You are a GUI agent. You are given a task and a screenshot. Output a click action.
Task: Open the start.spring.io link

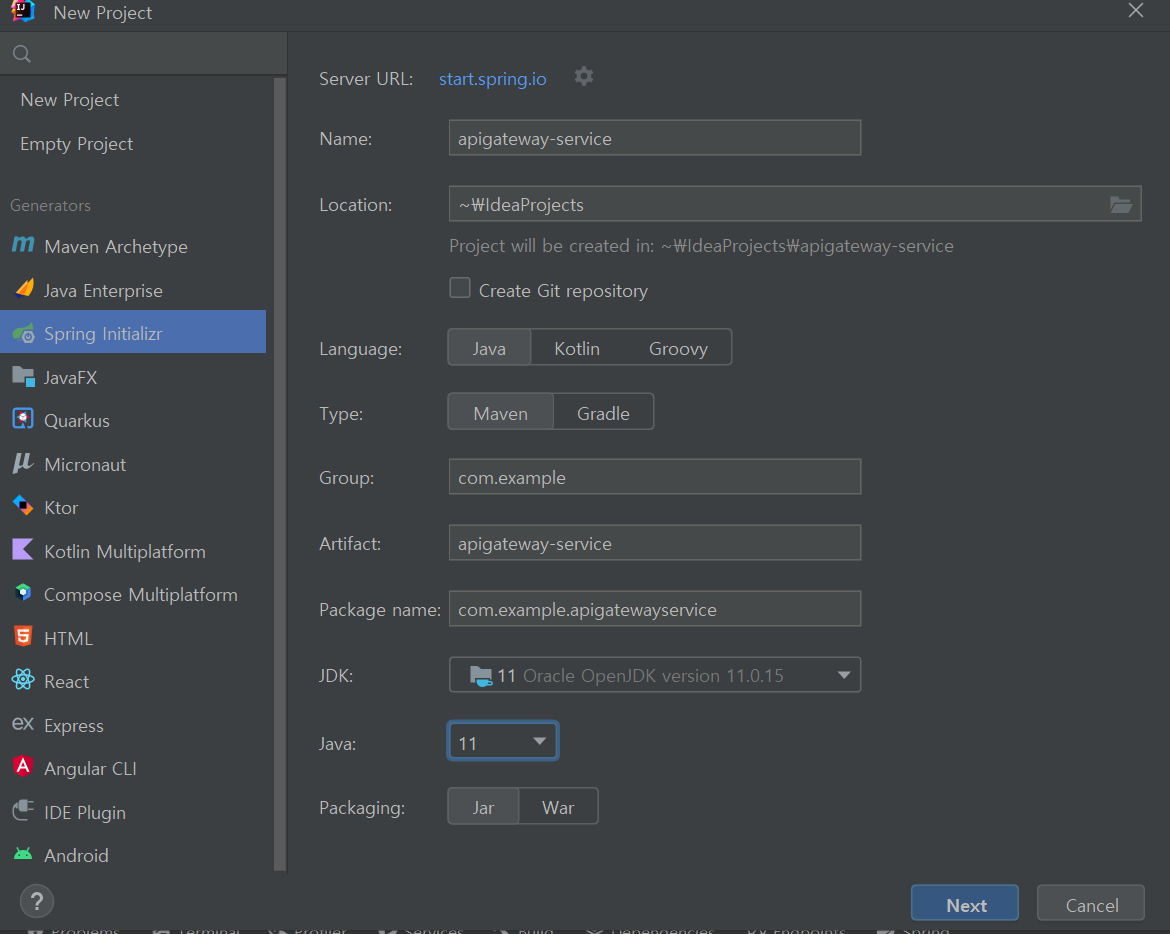tap(492, 79)
